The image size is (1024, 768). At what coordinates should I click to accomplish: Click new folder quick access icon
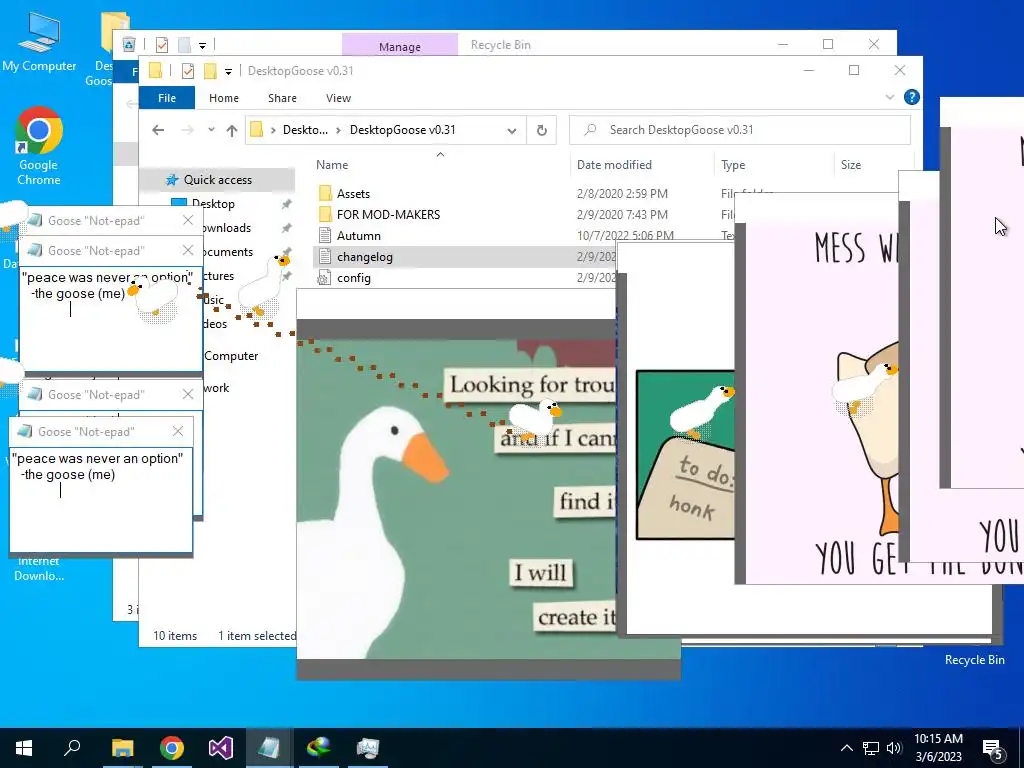pos(210,71)
